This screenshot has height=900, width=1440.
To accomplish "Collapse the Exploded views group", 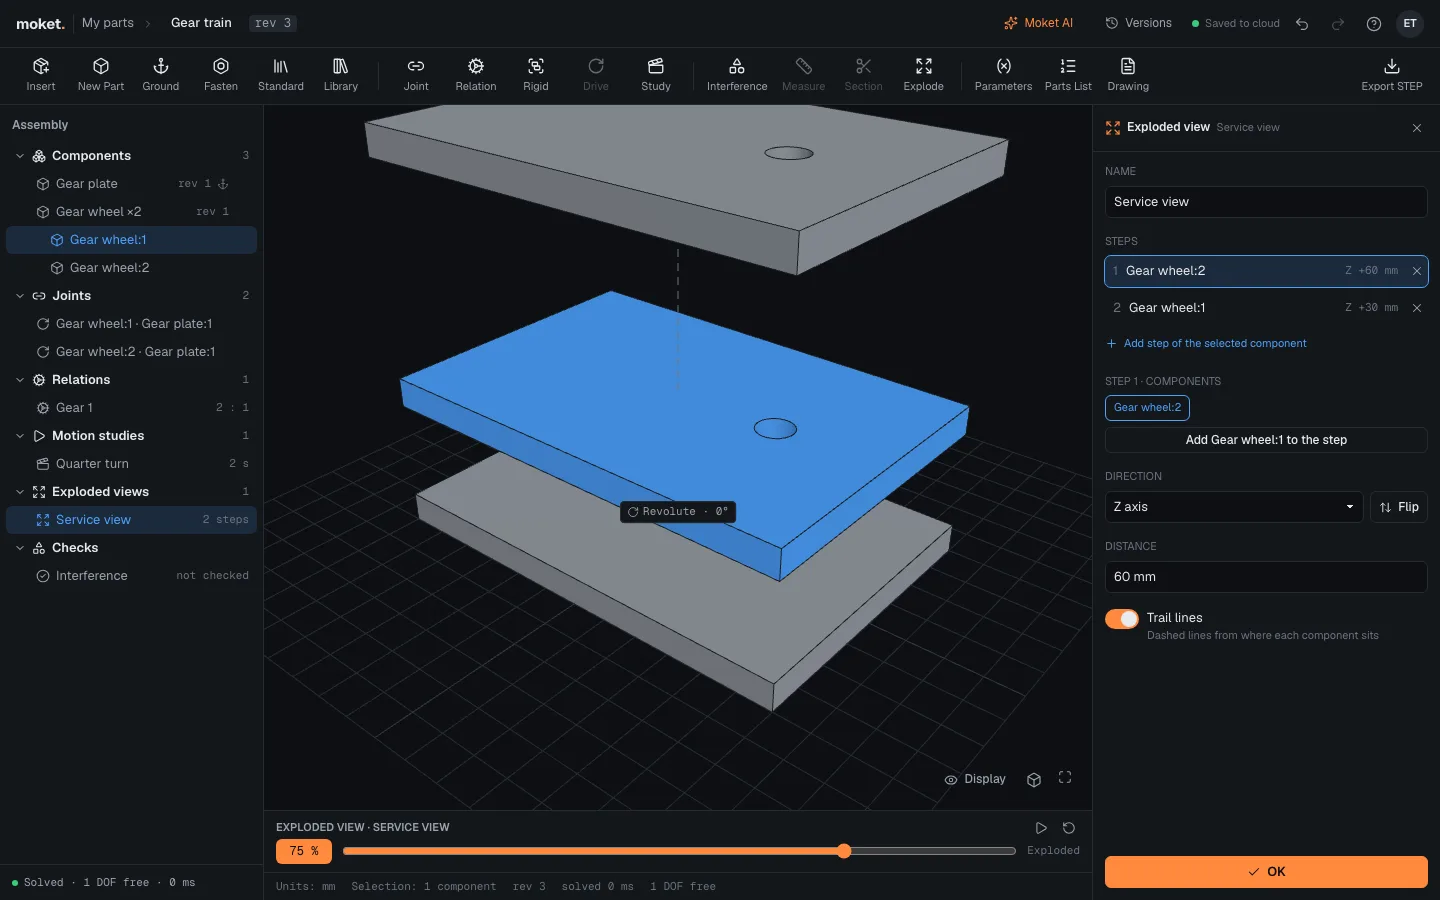I will tap(20, 492).
